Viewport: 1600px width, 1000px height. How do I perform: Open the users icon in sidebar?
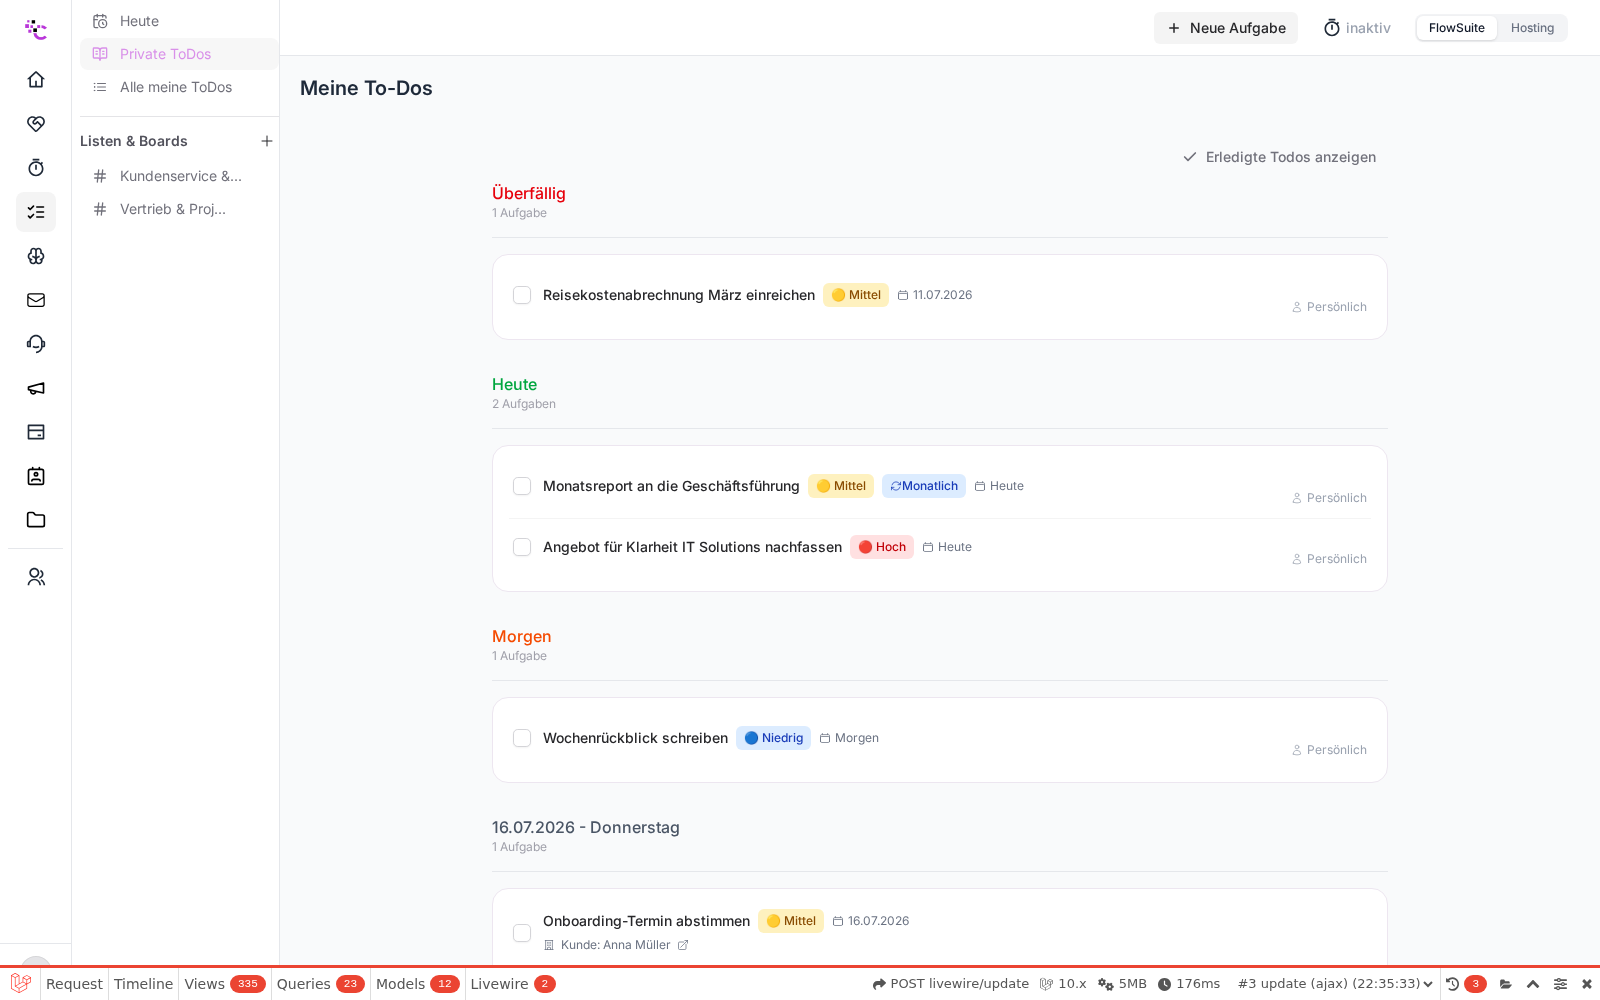coord(36,577)
